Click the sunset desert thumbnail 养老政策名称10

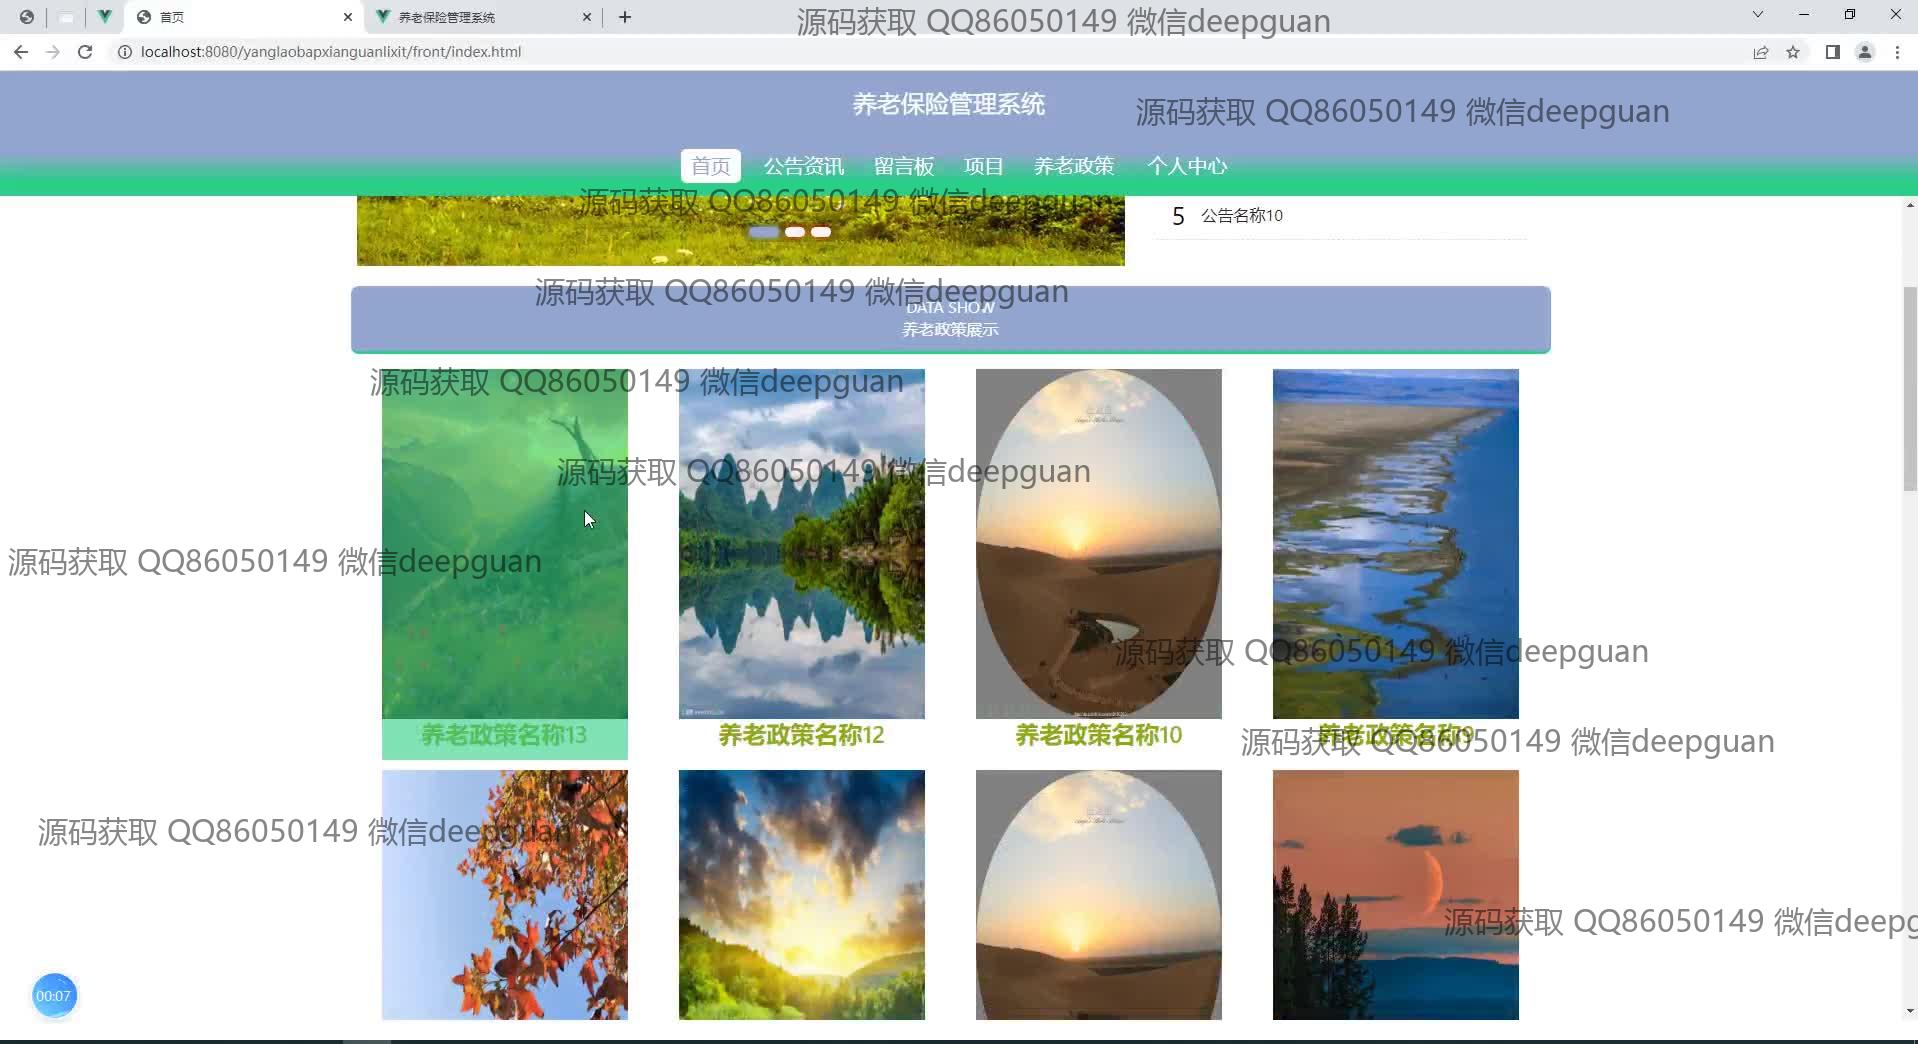[x=1098, y=543]
